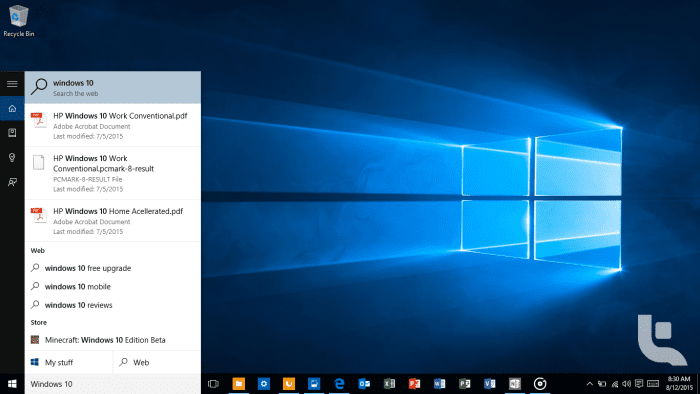Launch Outlook from taskbar
Image resolution: width=700 pixels, height=394 pixels.
click(x=364, y=384)
